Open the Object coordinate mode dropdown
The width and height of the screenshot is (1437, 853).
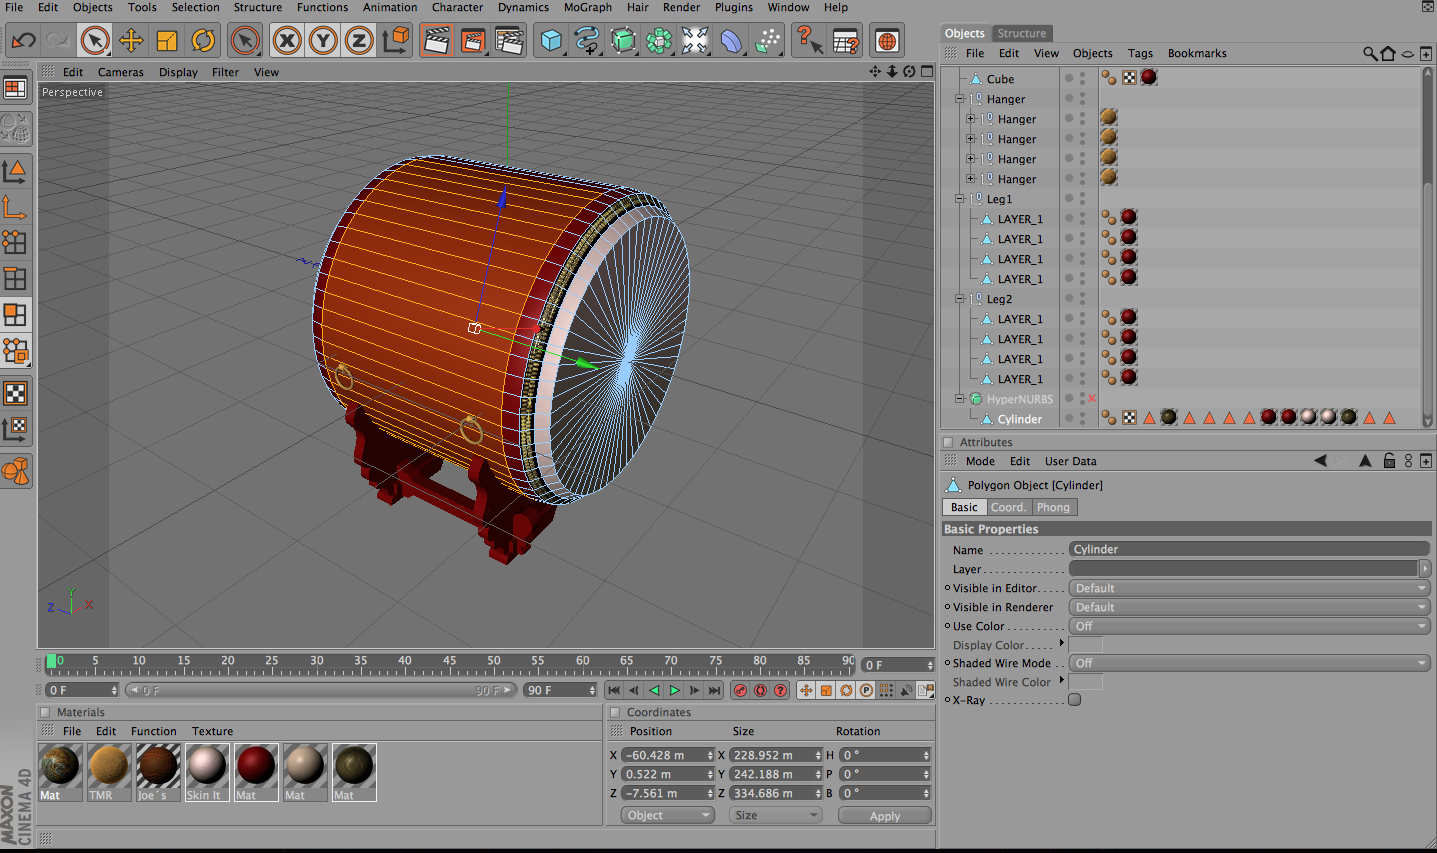point(668,815)
